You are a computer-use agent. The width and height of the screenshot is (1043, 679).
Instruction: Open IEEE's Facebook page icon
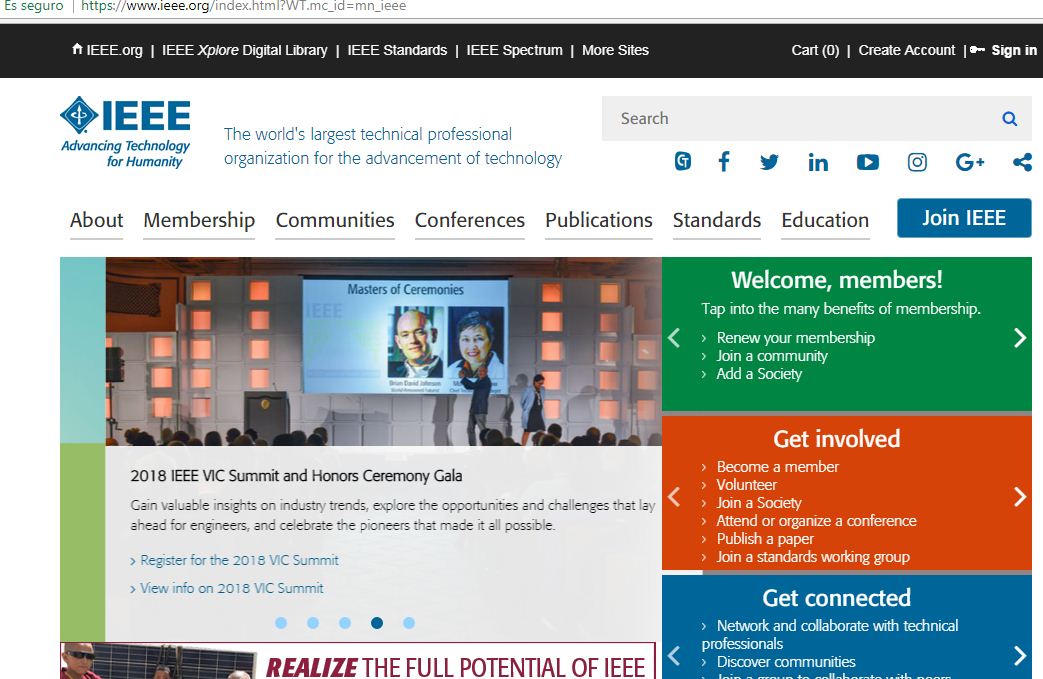coord(724,162)
